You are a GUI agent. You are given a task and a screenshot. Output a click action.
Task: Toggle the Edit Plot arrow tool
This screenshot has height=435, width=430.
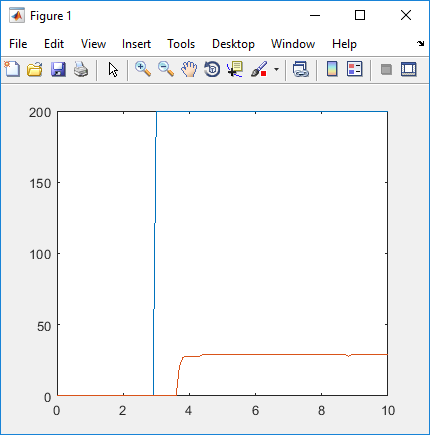coord(113,69)
